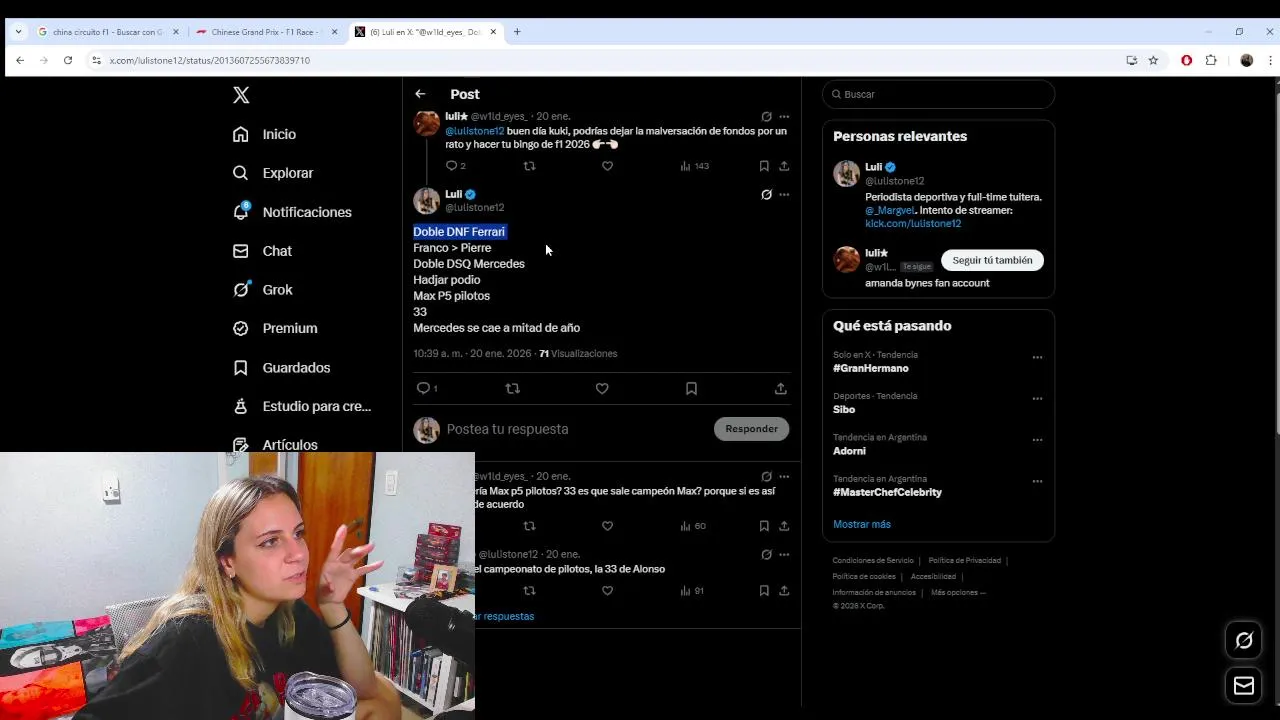The width and height of the screenshot is (1280, 720).
Task: Share the '33 de Alonso' reply
Action: click(x=784, y=591)
